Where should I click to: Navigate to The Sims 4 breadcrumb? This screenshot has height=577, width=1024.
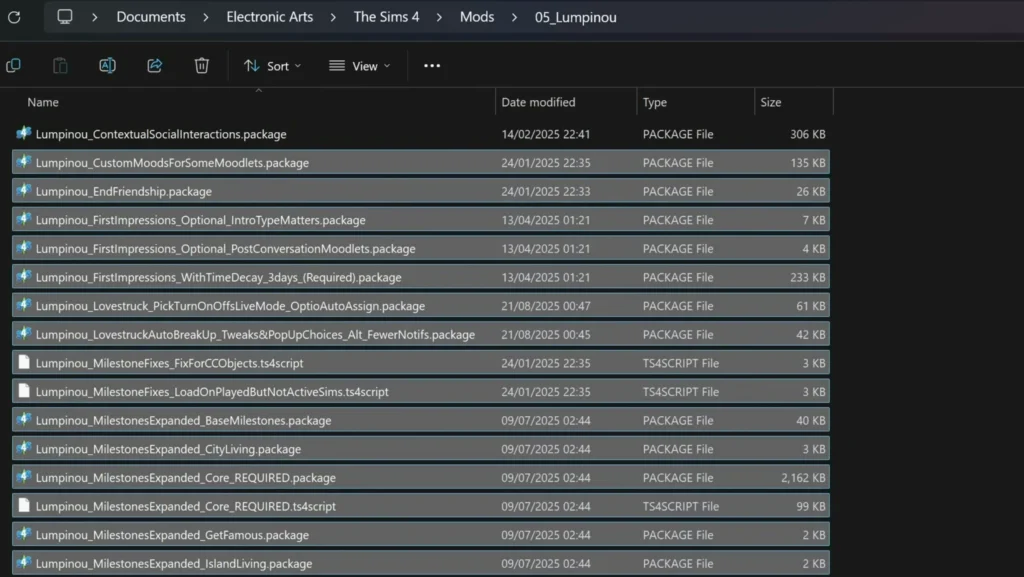(386, 17)
